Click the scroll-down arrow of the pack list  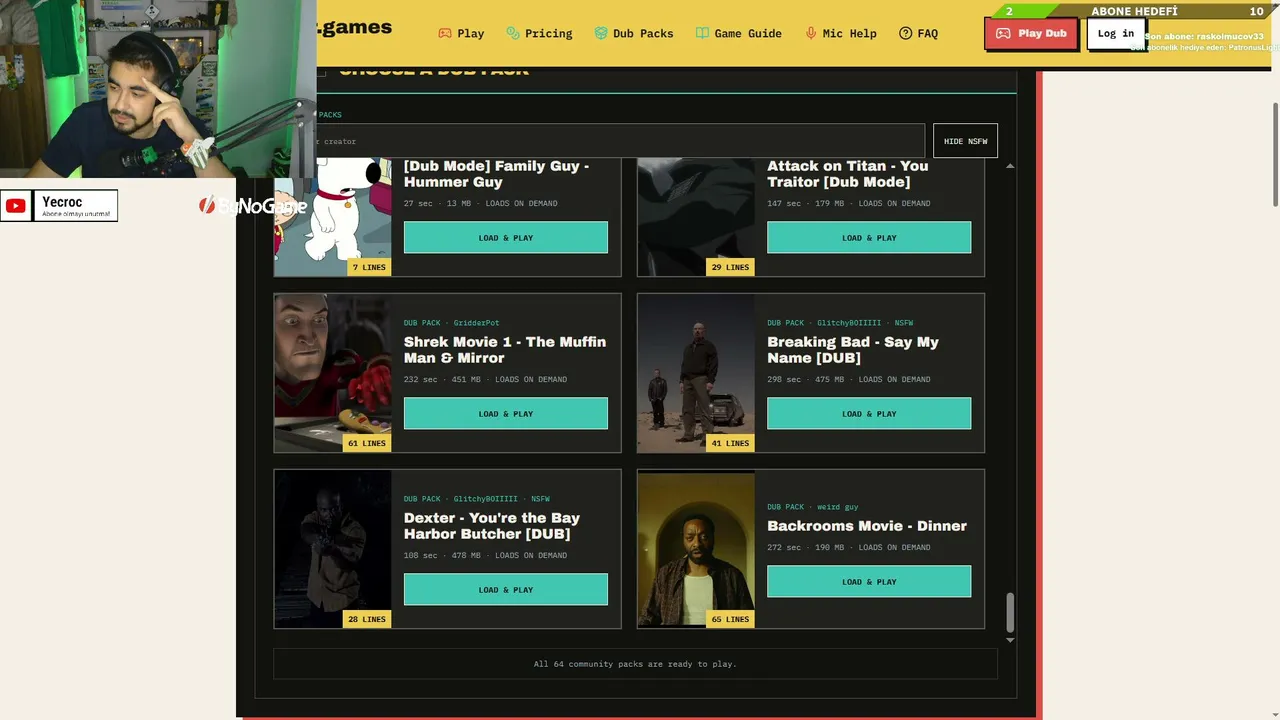click(1010, 640)
